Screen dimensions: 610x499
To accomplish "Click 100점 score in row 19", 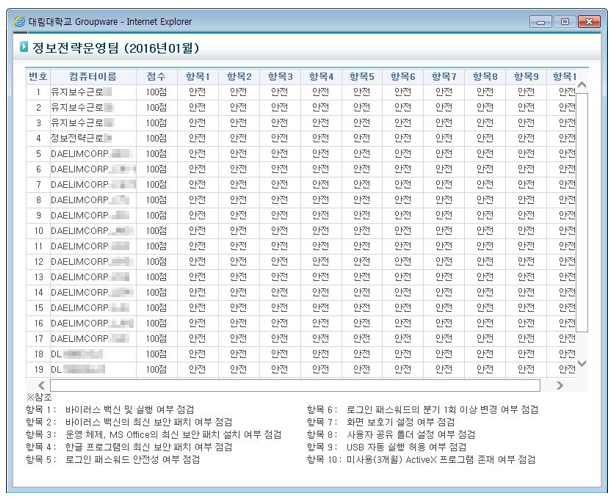I will click(x=156, y=369).
